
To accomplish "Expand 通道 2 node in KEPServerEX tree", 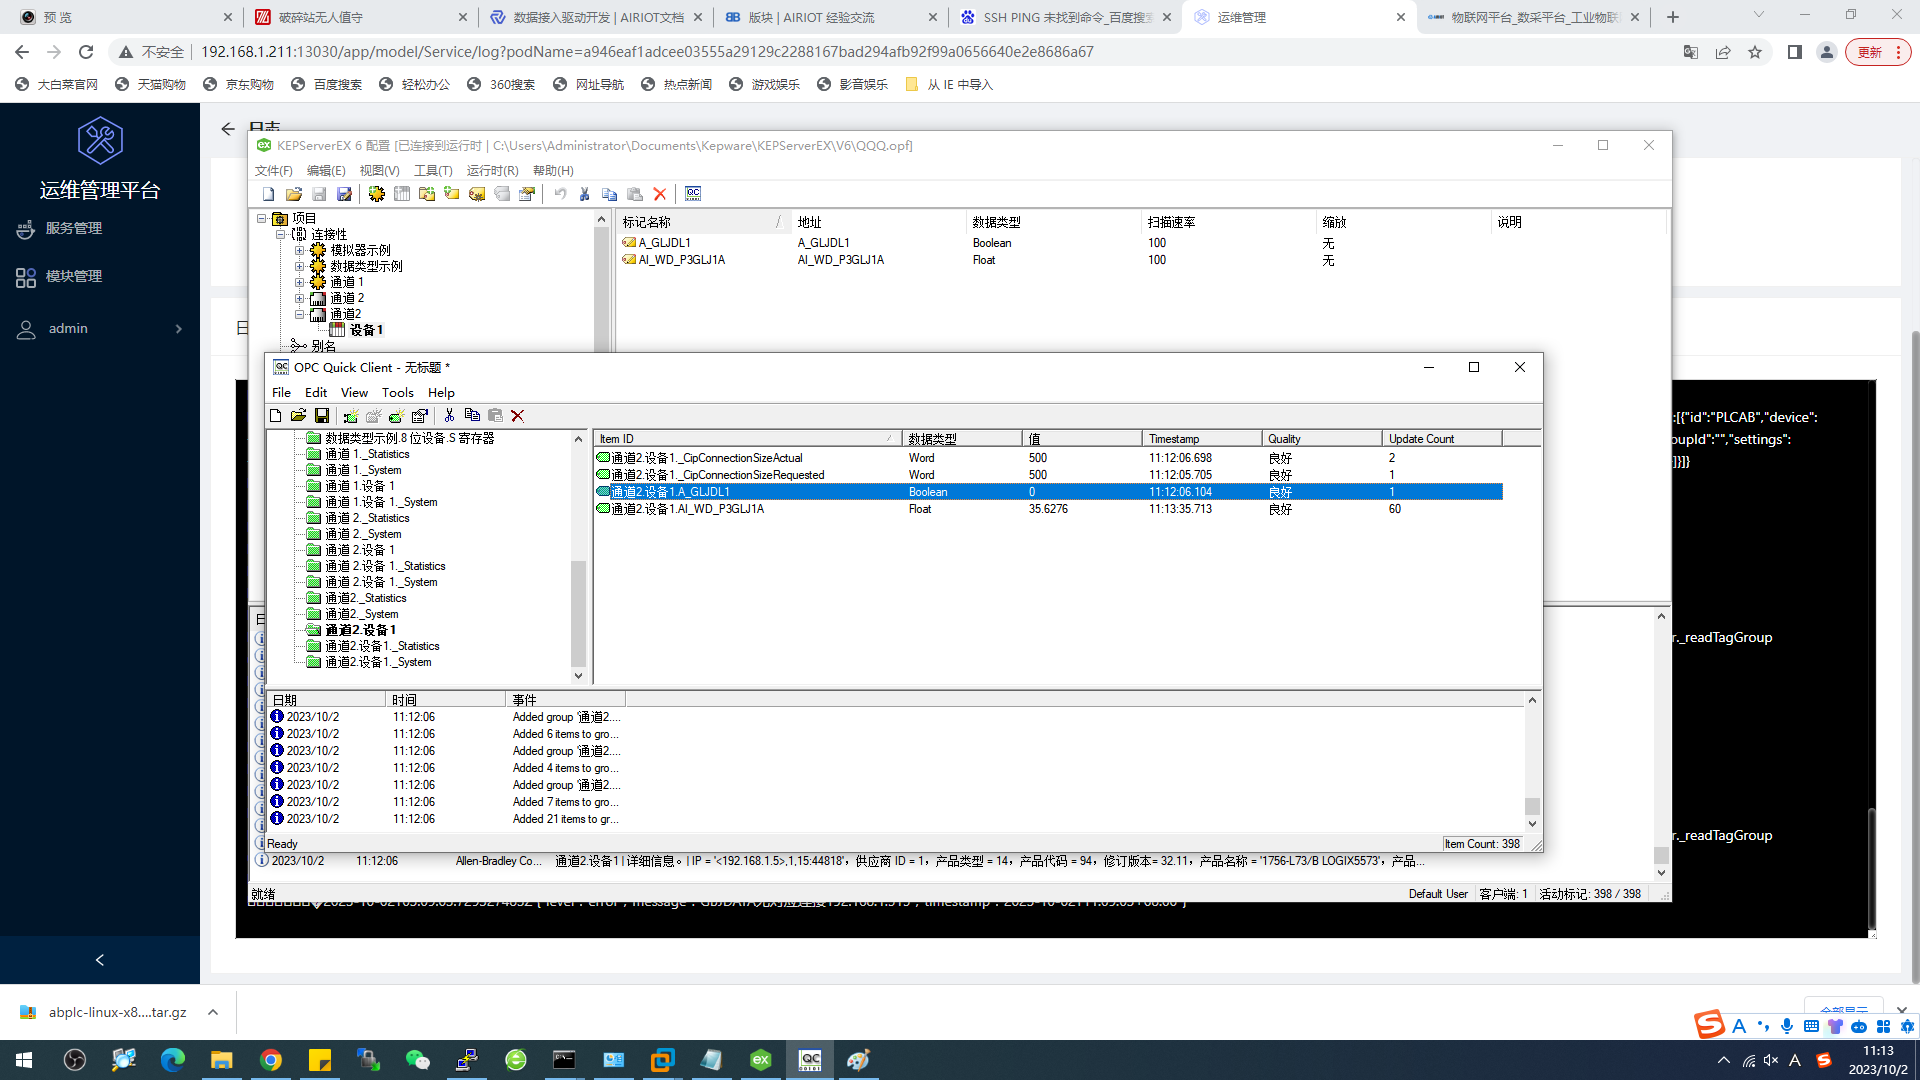I will (299, 298).
